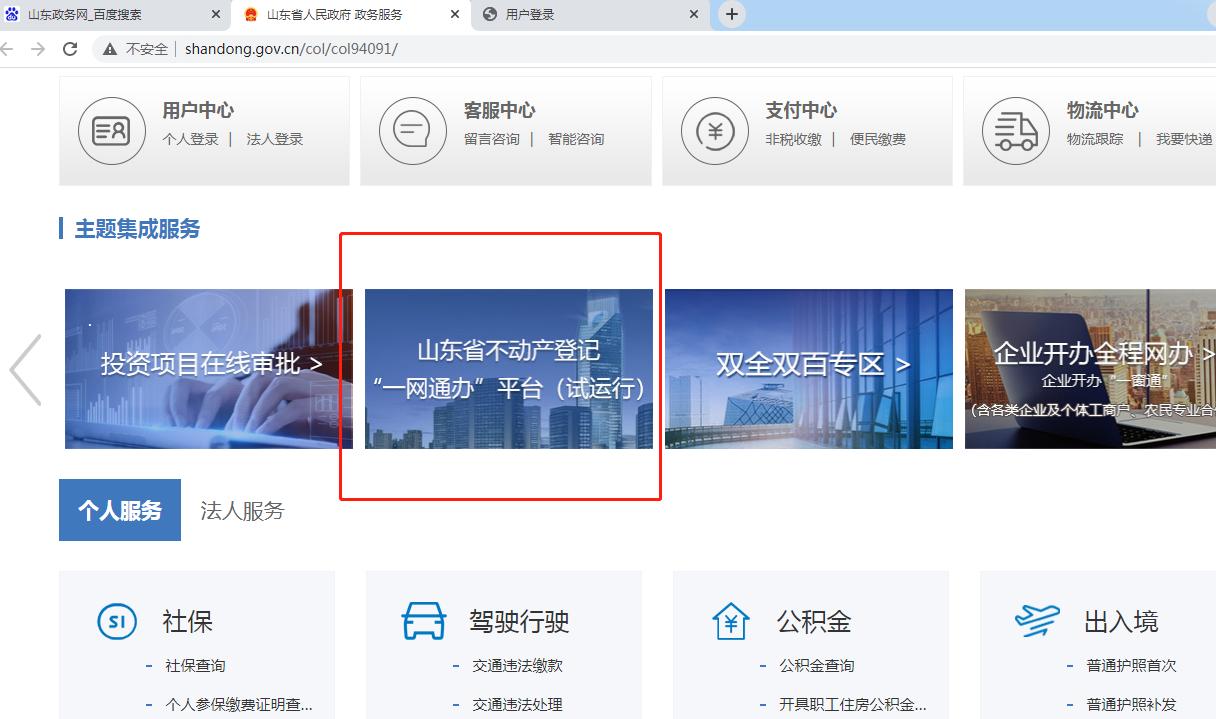The width and height of the screenshot is (1216, 719).
Task: Click the 公积金 house icon
Action: [731, 620]
